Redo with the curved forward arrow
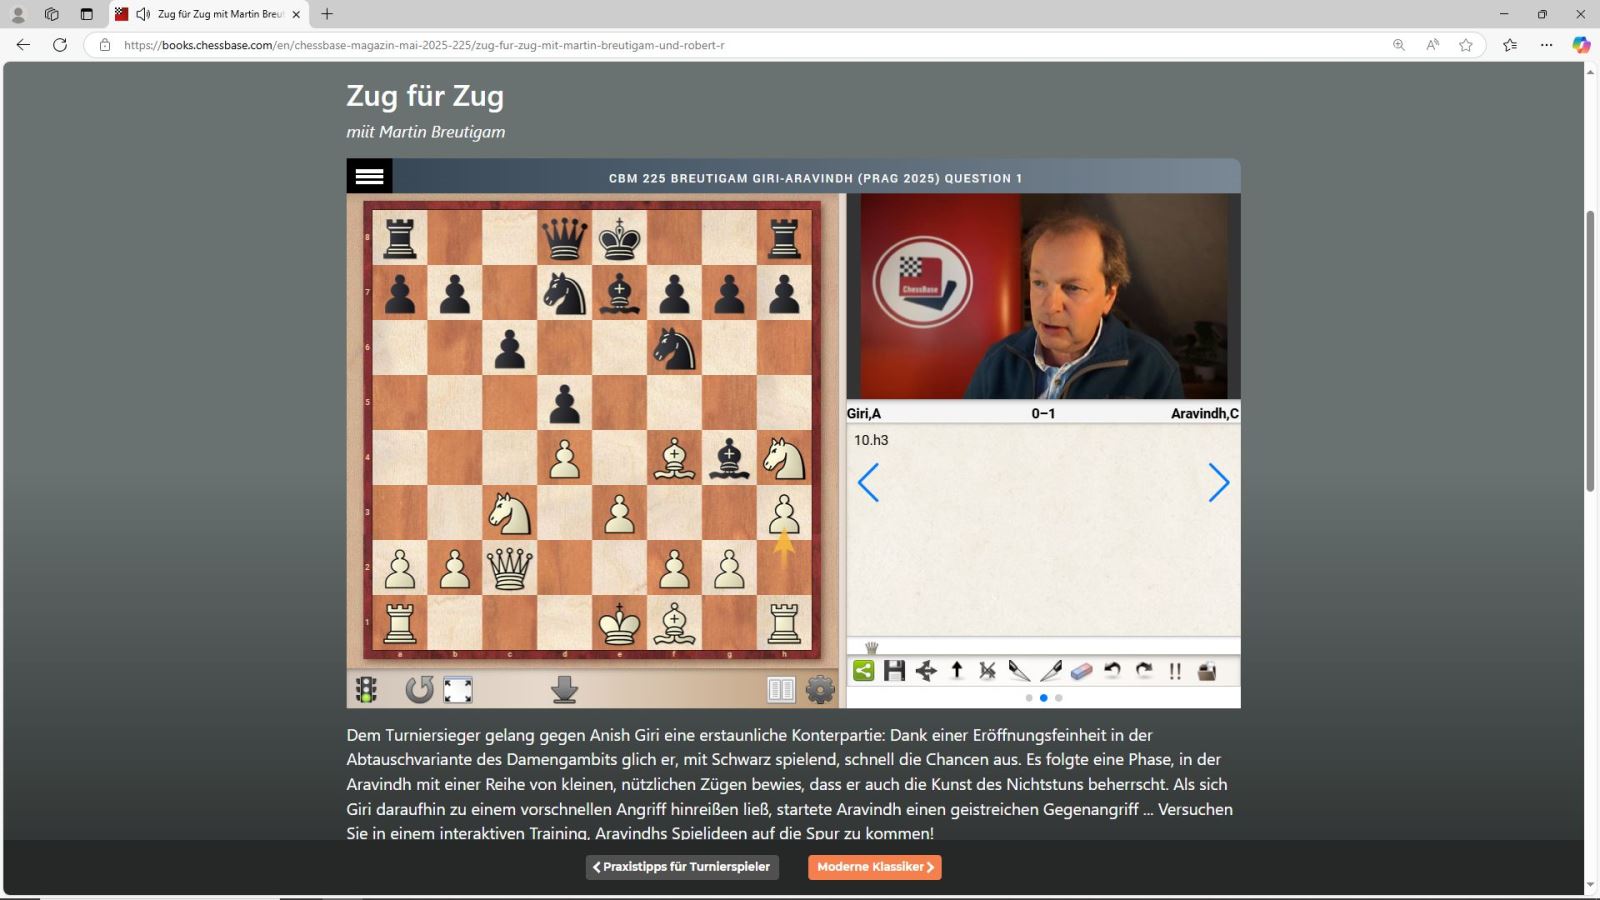 click(x=1144, y=671)
